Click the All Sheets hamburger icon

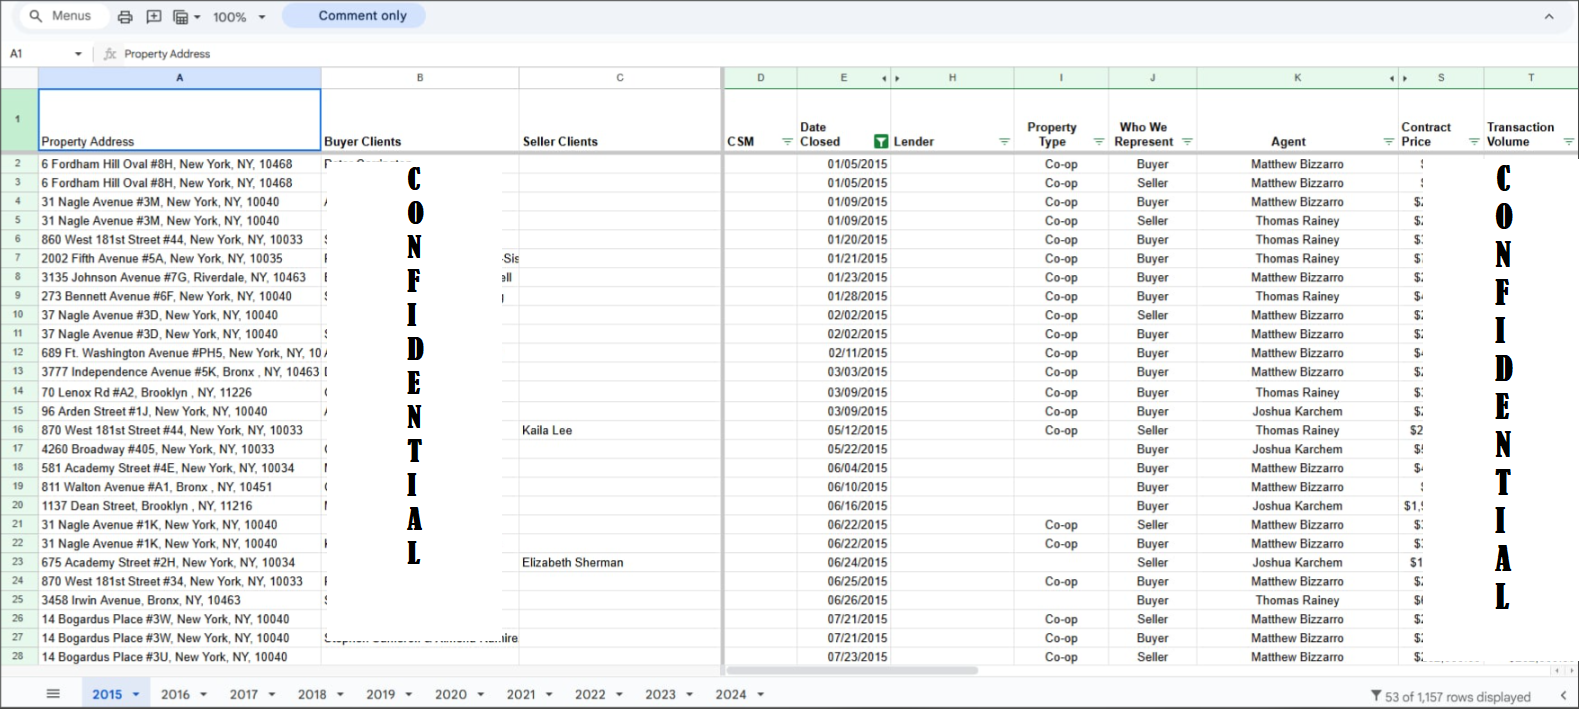pos(53,693)
